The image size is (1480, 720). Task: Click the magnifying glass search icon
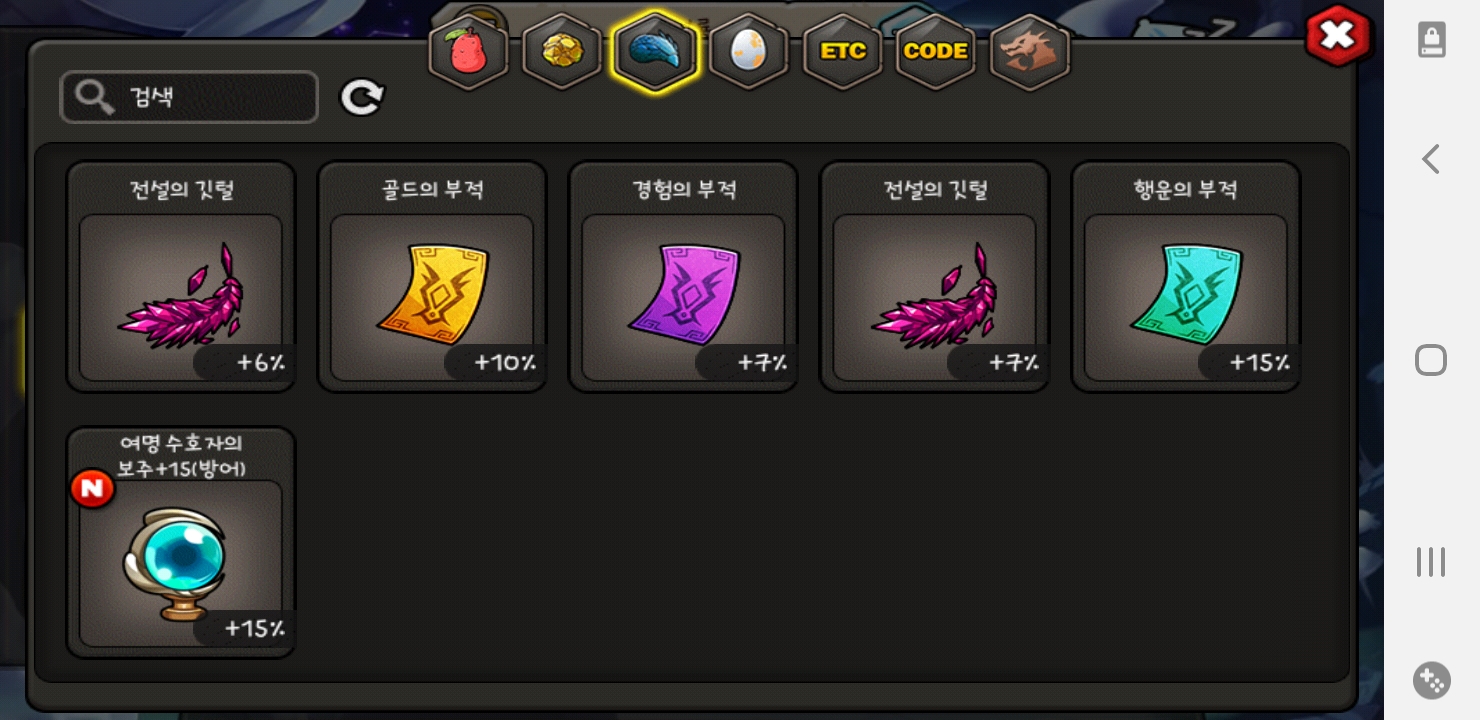point(94,97)
